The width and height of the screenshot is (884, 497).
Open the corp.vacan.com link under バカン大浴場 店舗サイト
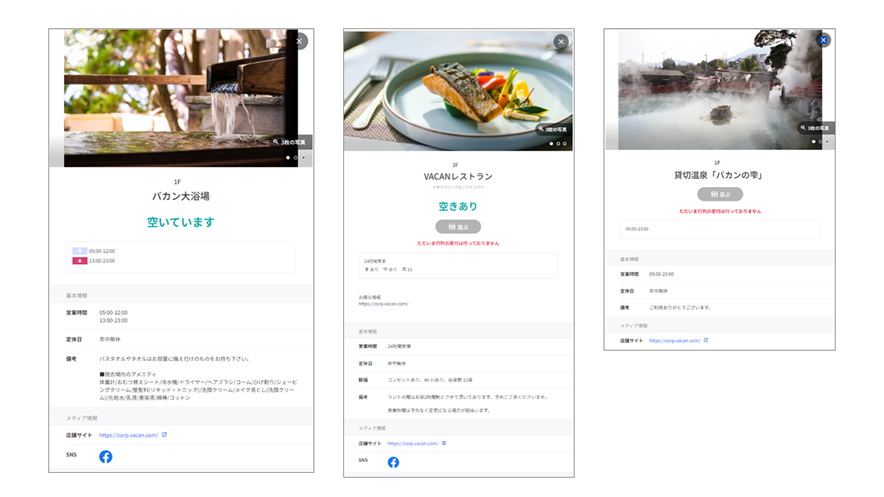pyautogui.click(x=128, y=435)
